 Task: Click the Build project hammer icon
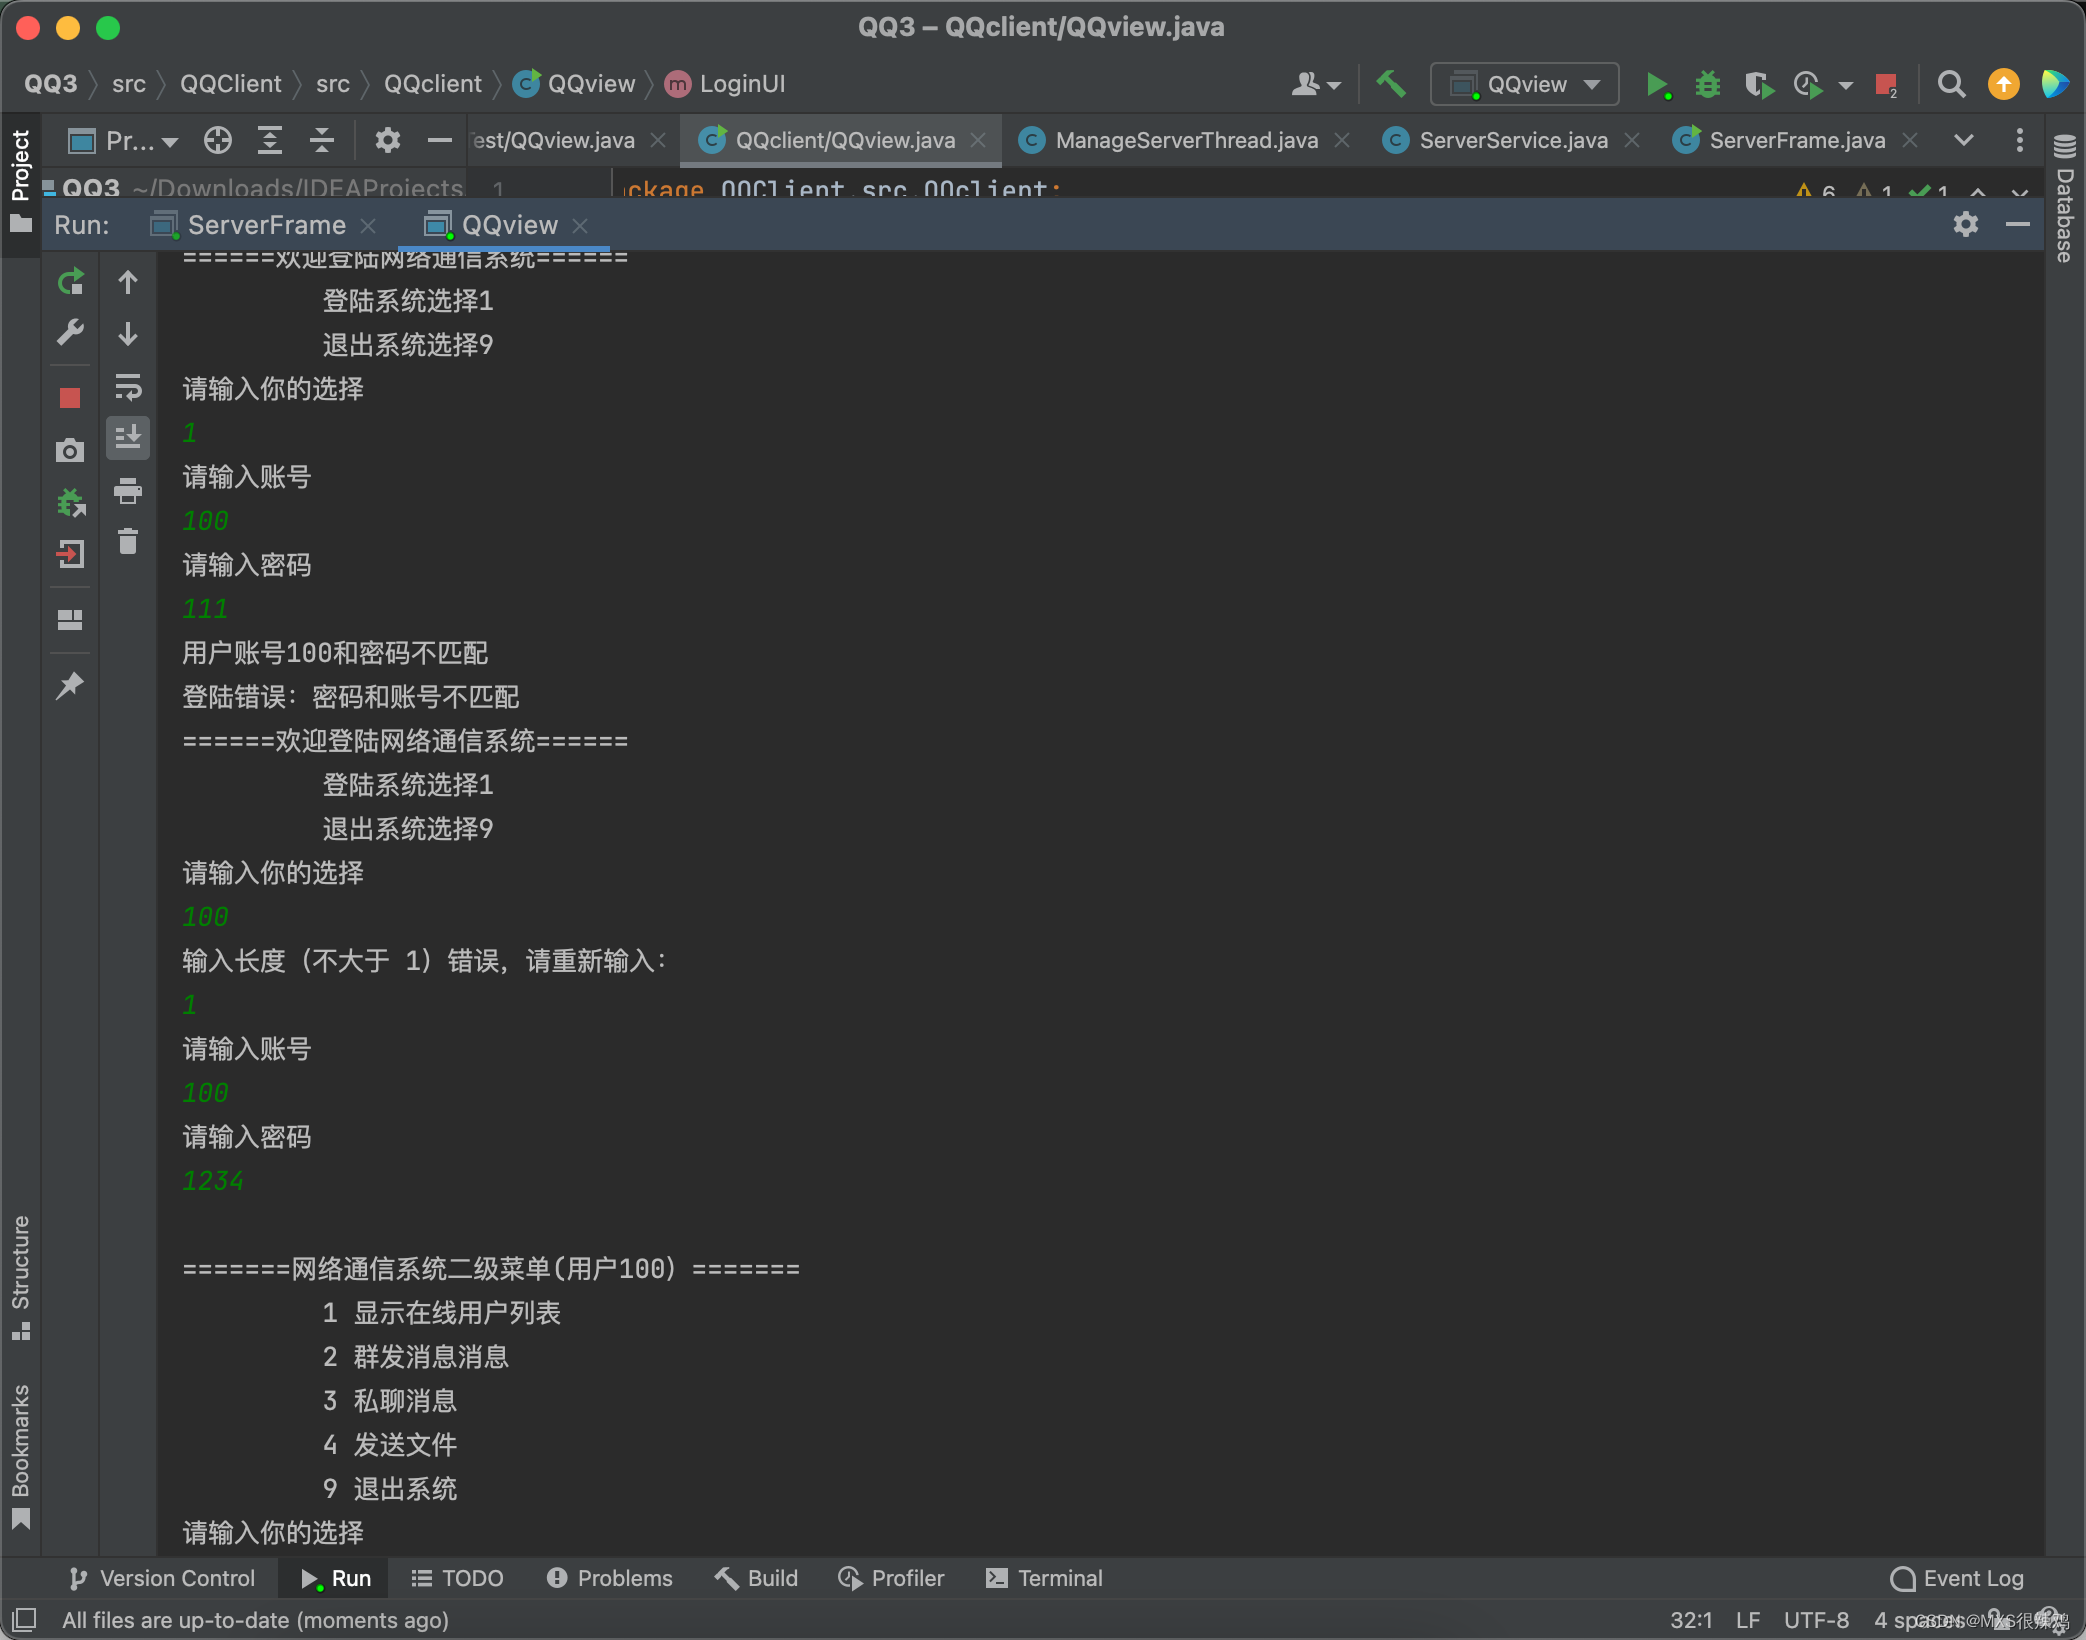1391,84
